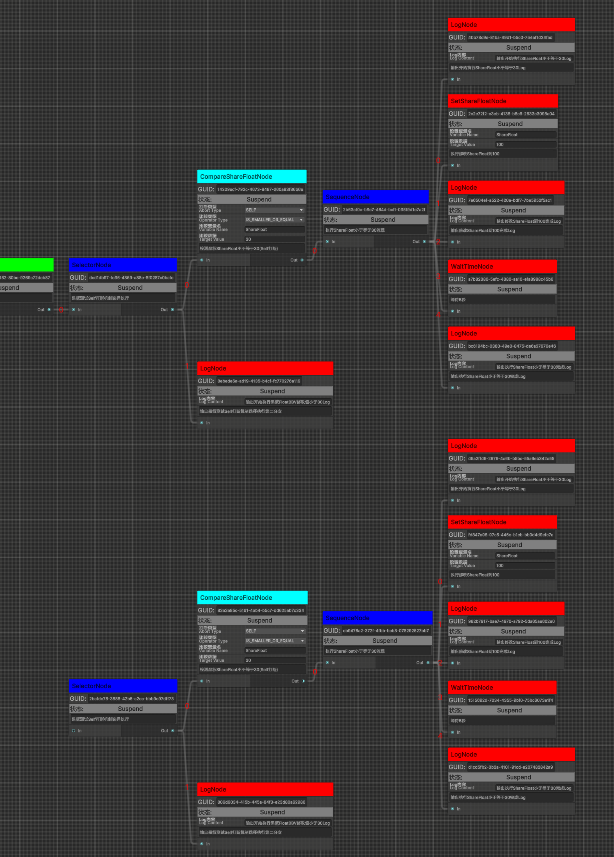The height and width of the screenshot is (857, 614).
Task: Click In port of LogNode on upper selector's edge 1
Action: [204, 422]
